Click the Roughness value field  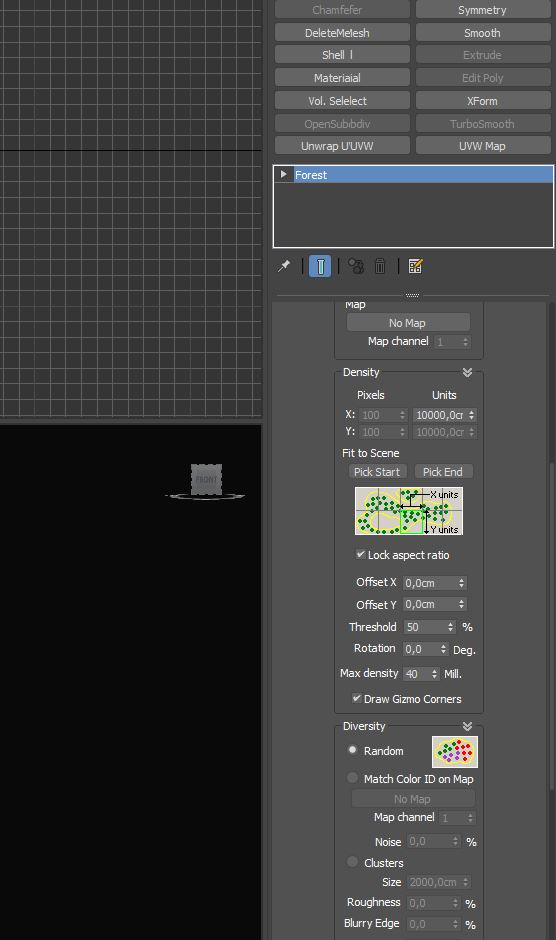[429, 903]
